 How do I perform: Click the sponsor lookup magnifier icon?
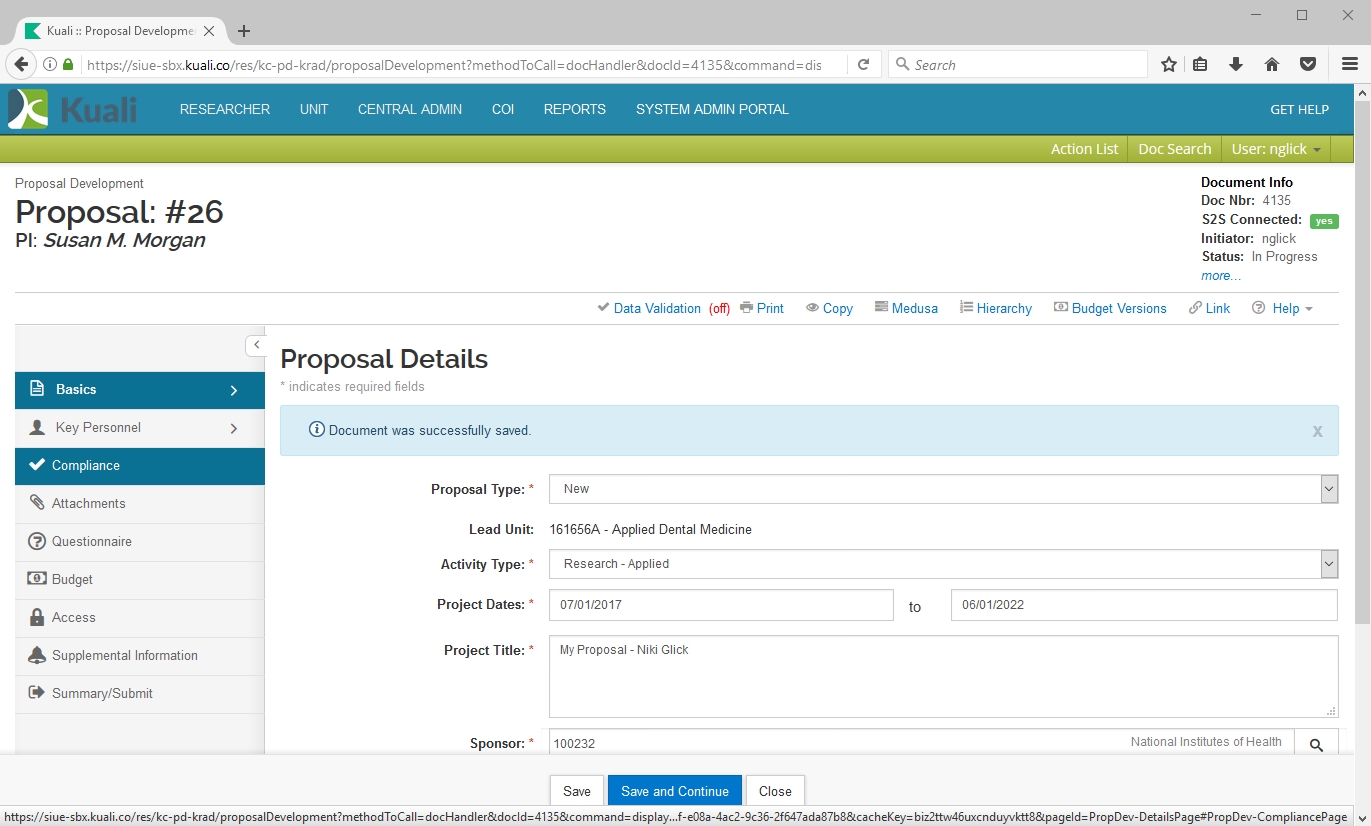pos(1316,744)
